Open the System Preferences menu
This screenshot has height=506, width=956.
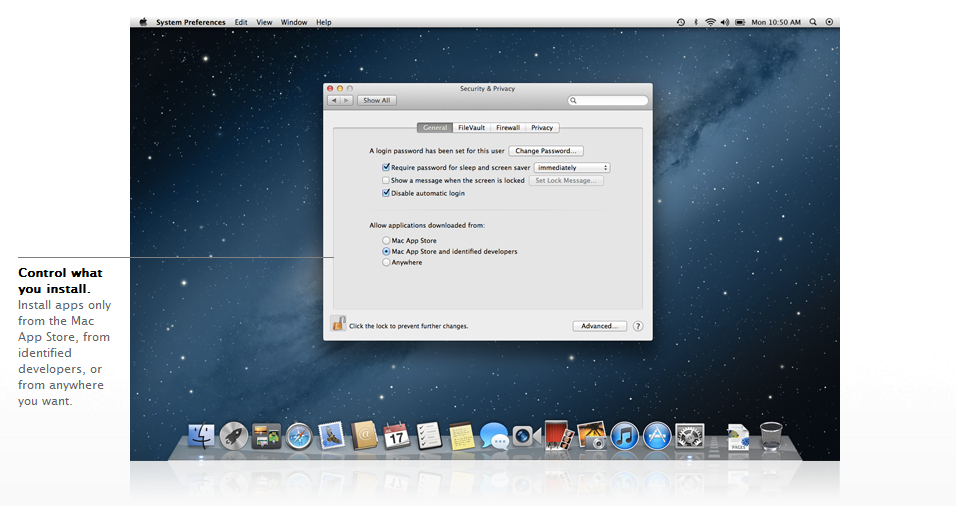pyautogui.click(x=190, y=22)
